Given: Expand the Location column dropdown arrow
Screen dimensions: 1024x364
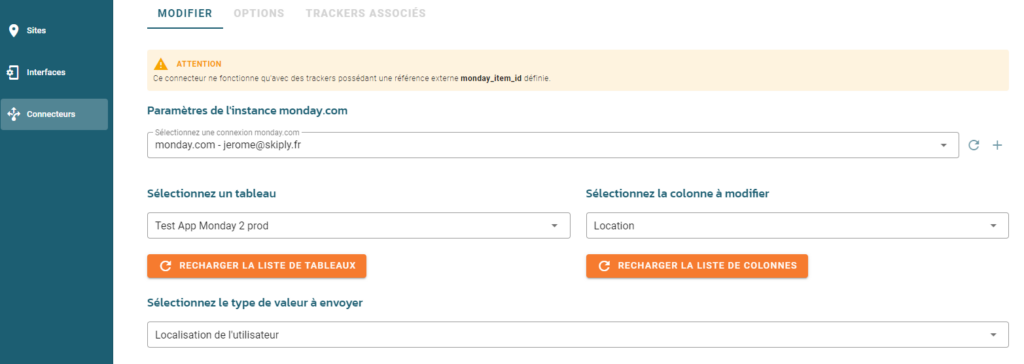Looking at the screenshot, I should click(993, 225).
